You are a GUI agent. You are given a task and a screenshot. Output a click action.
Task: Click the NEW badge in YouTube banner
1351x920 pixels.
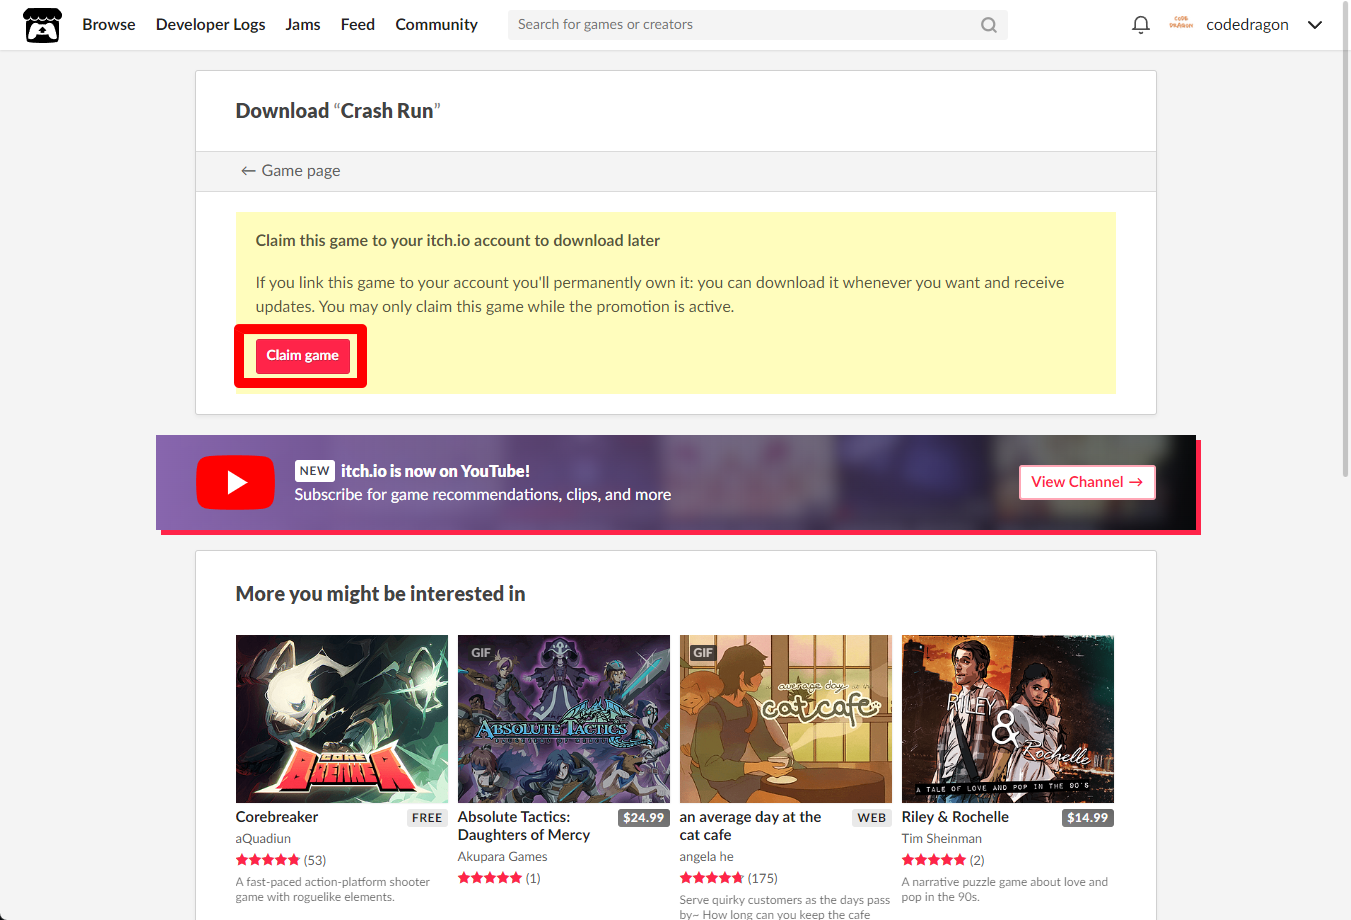(314, 471)
